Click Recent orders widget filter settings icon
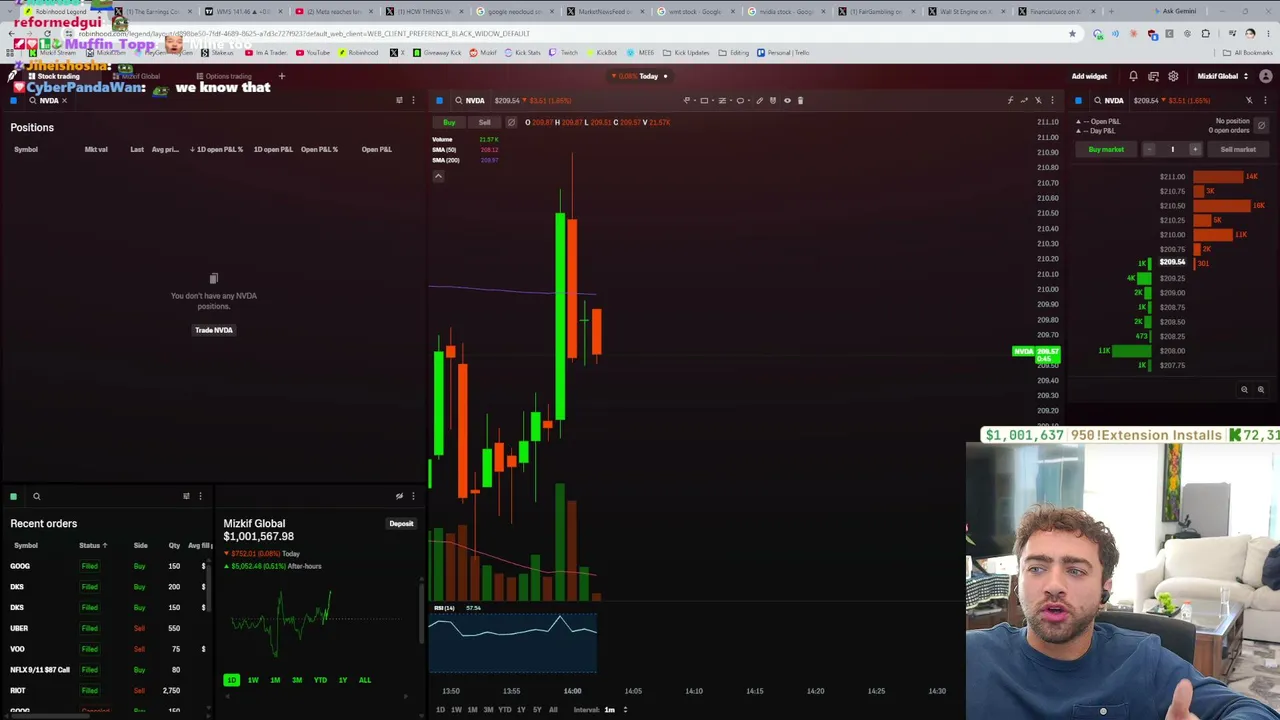 [x=186, y=496]
